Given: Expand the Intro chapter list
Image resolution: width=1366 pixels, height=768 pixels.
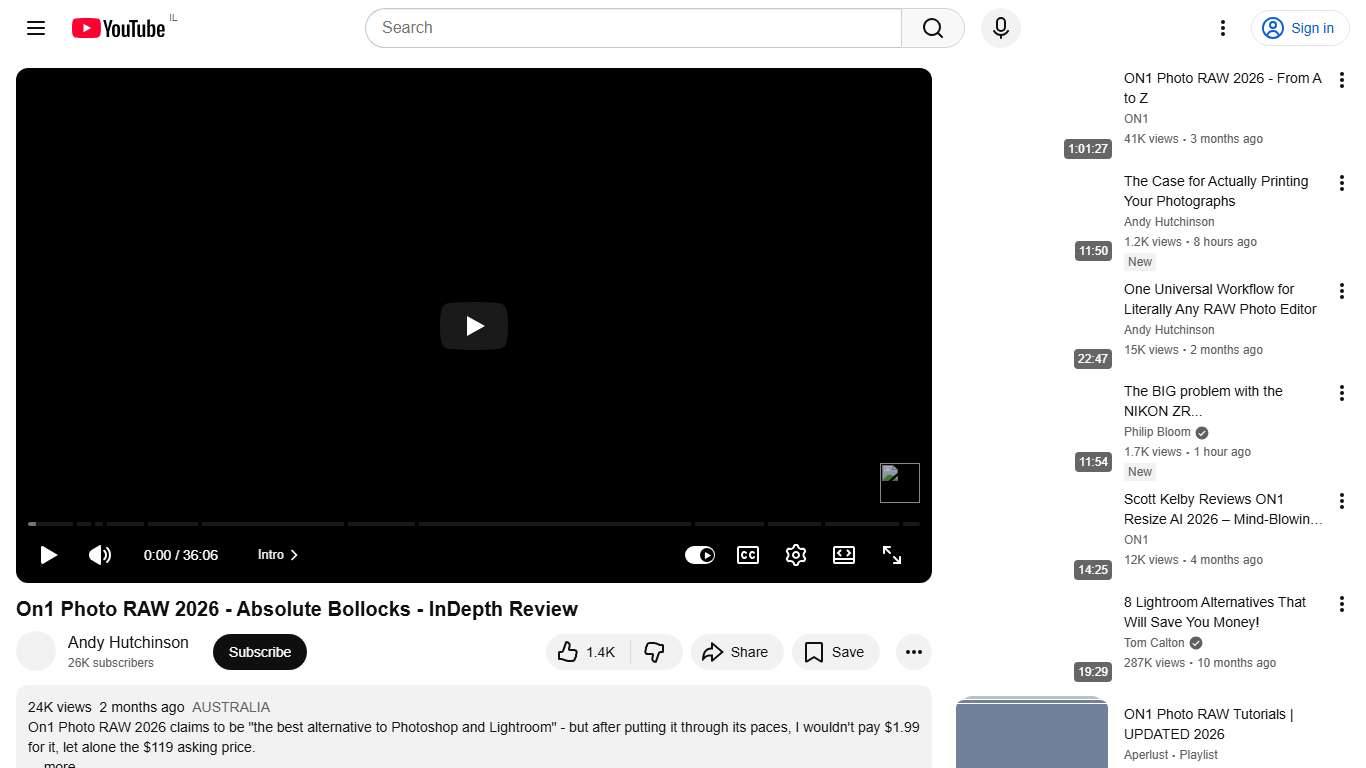Looking at the screenshot, I should pos(277,555).
